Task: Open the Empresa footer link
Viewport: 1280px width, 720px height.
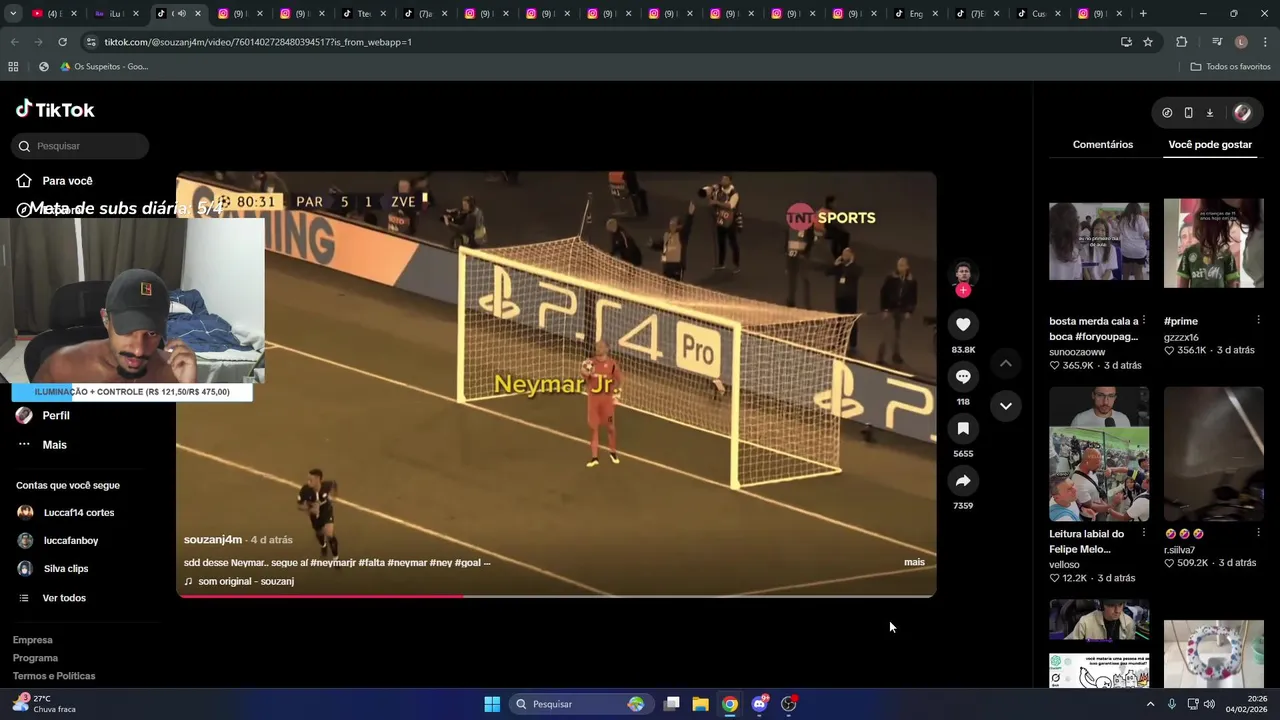Action: 33,640
